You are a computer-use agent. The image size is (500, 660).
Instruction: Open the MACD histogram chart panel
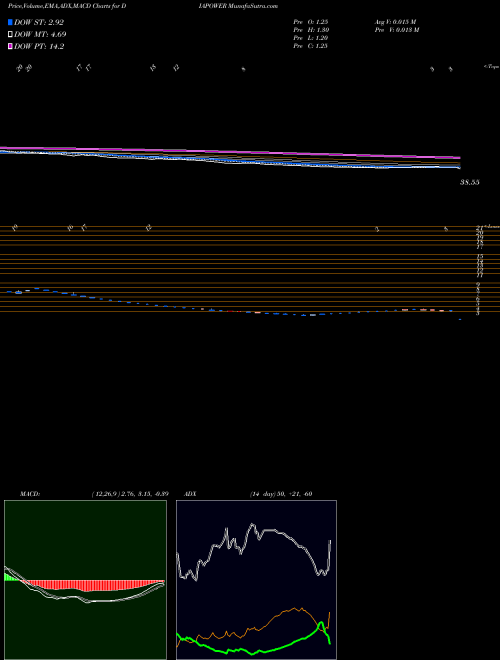coord(85,580)
